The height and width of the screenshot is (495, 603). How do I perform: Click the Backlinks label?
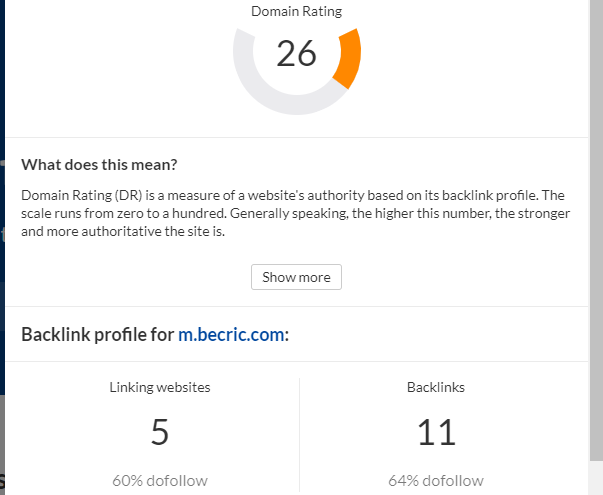tap(436, 387)
